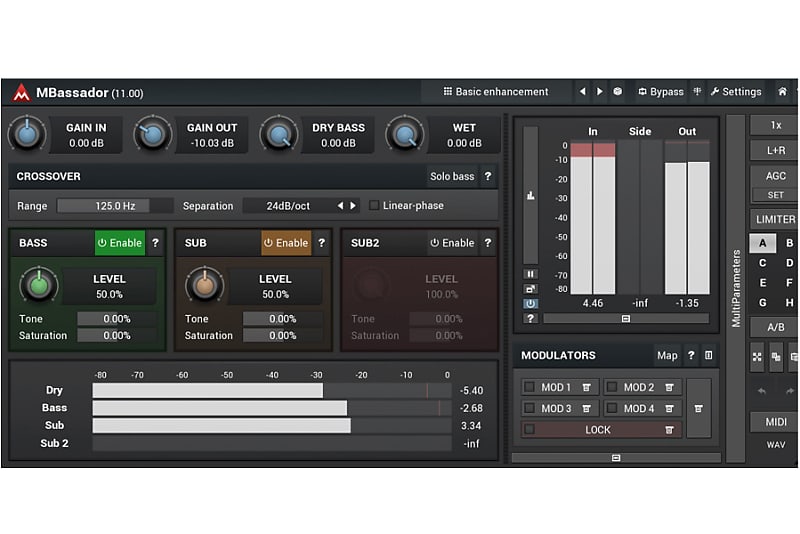Click the home icon in the top bar
The width and height of the screenshot is (800, 534).
[x=782, y=92]
